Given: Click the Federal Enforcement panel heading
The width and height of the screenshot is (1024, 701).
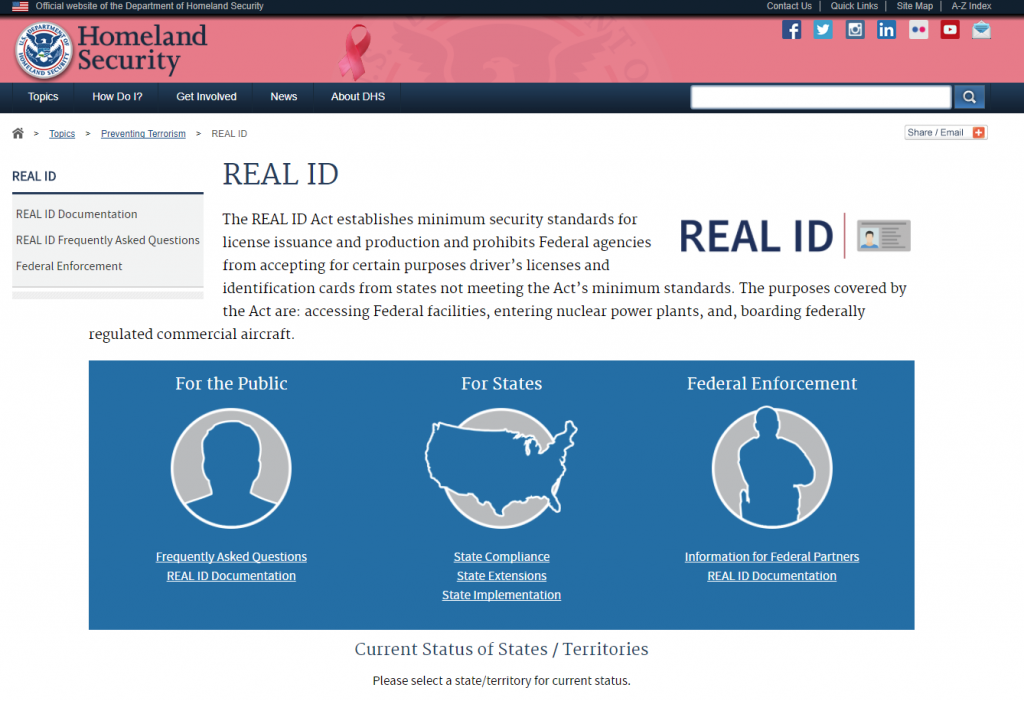Looking at the screenshot, I should pos(772,383).
